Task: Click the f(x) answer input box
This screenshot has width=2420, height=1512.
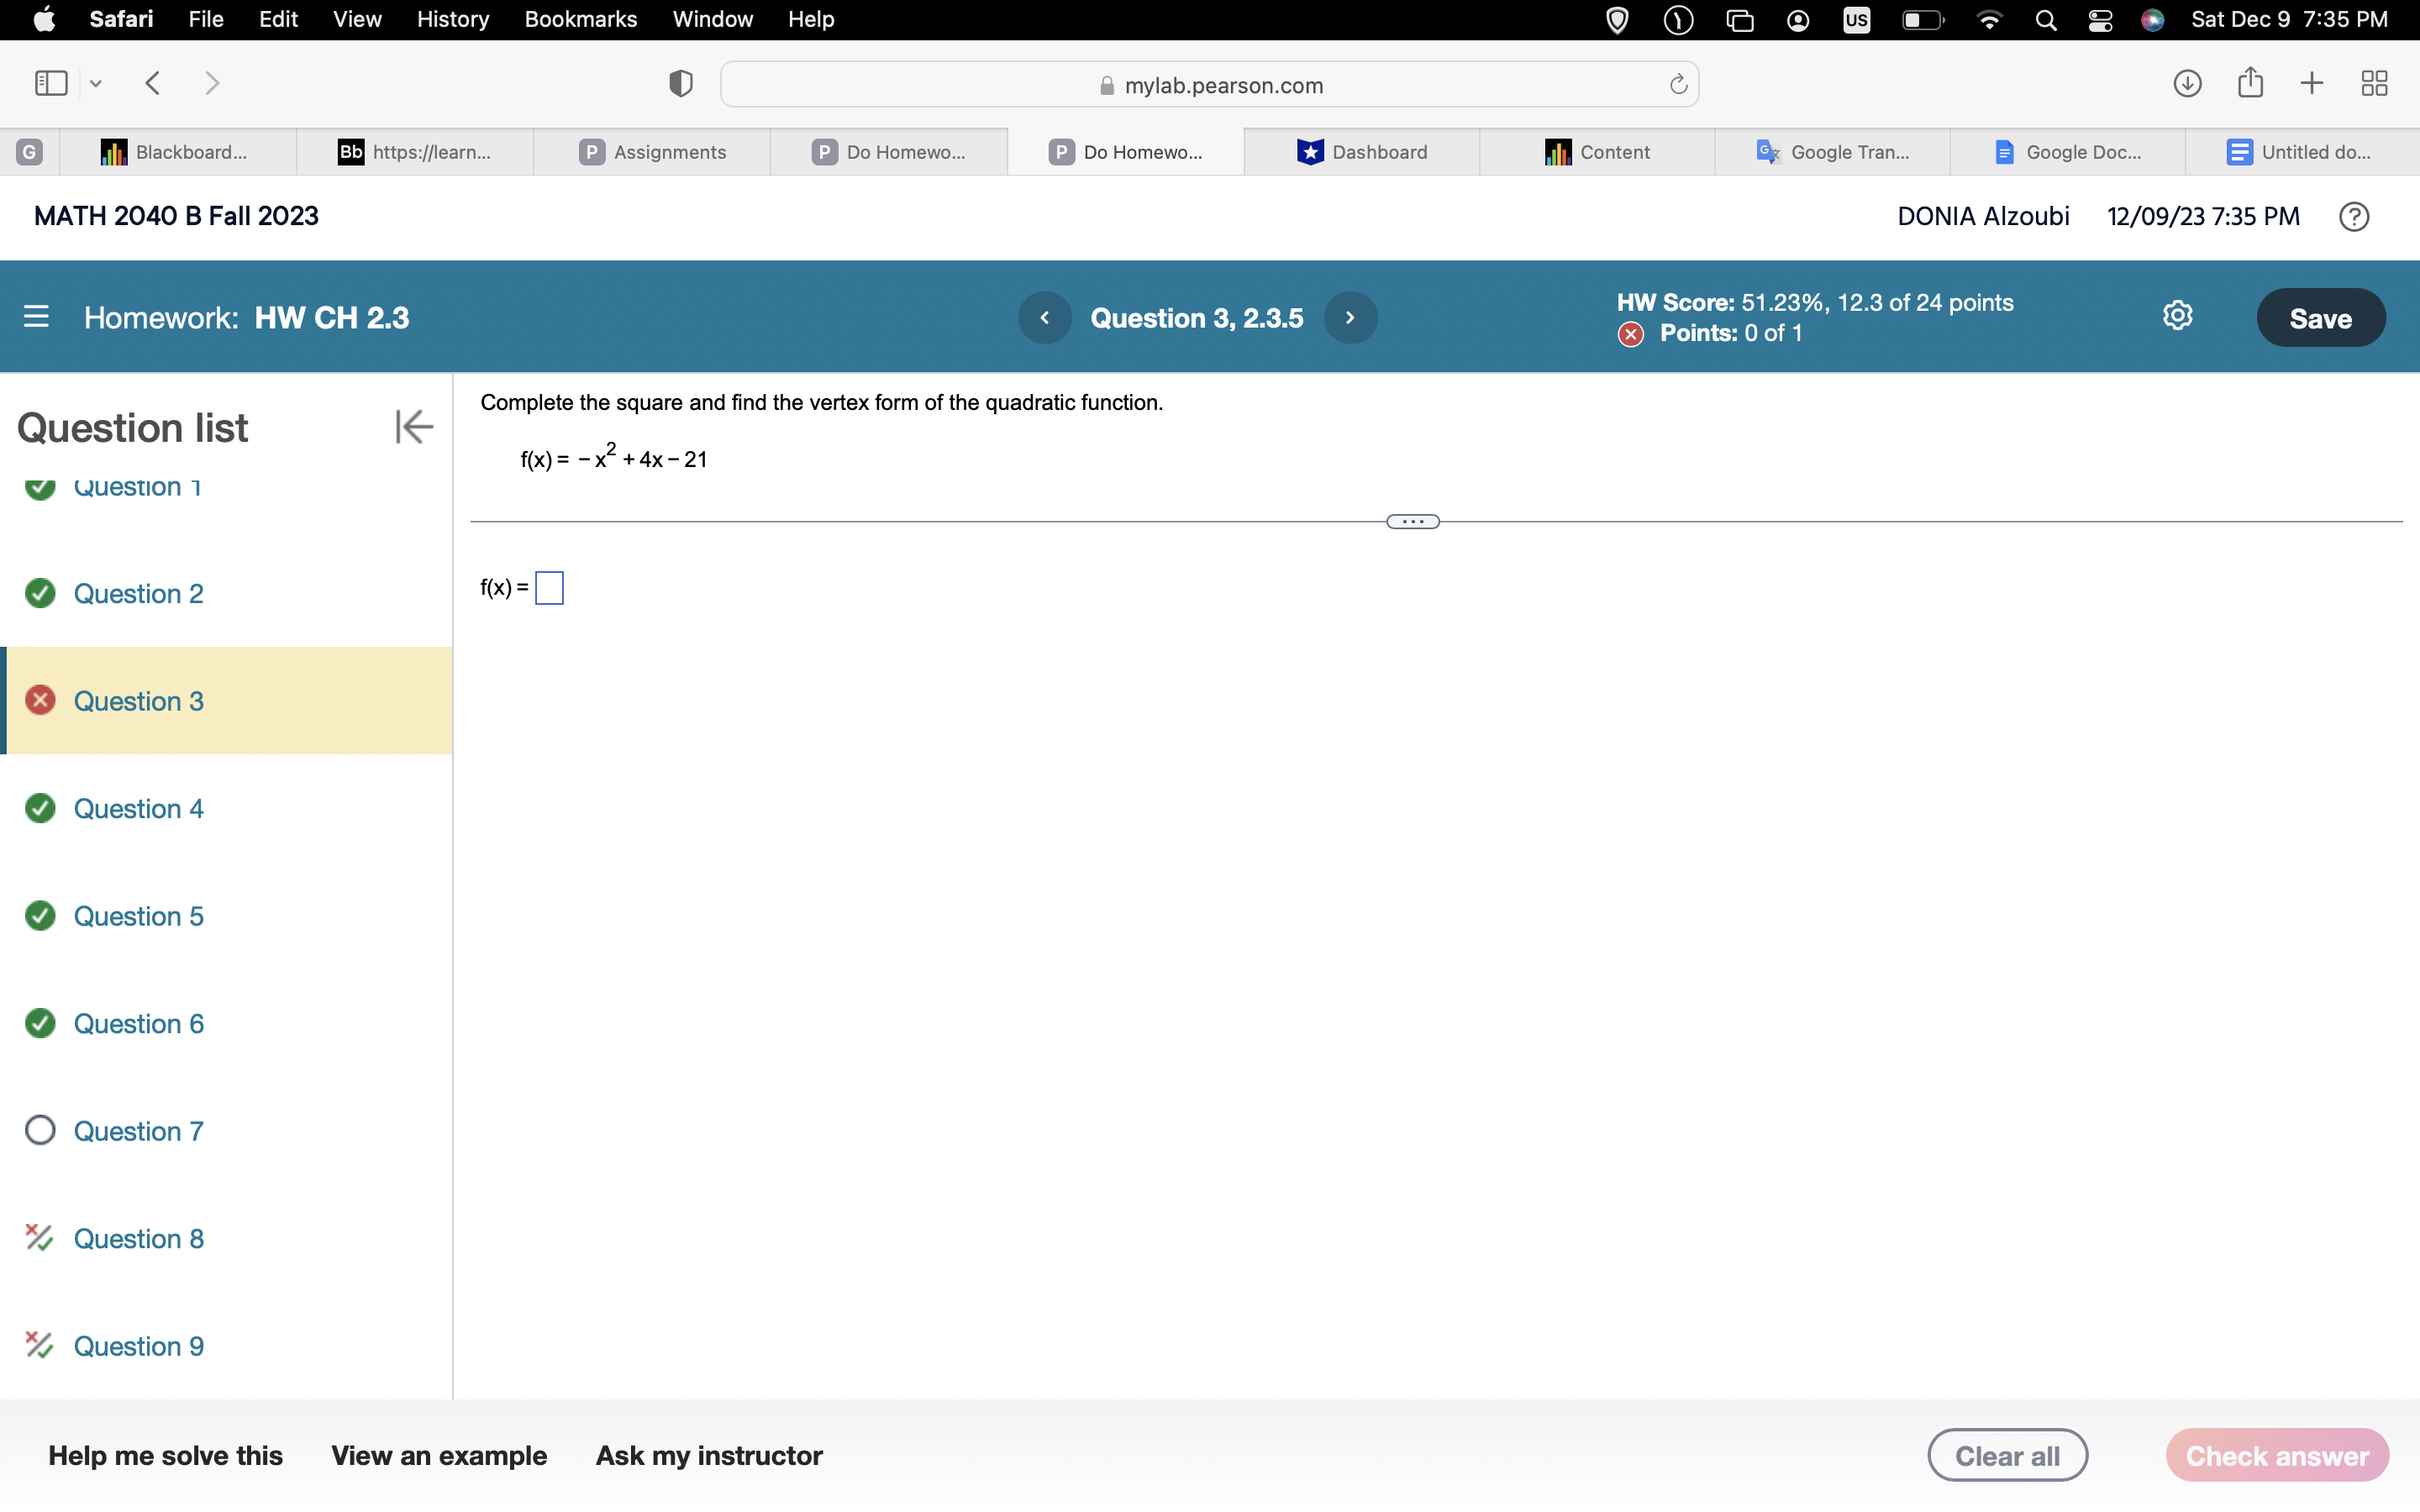Action: point(549,588)
